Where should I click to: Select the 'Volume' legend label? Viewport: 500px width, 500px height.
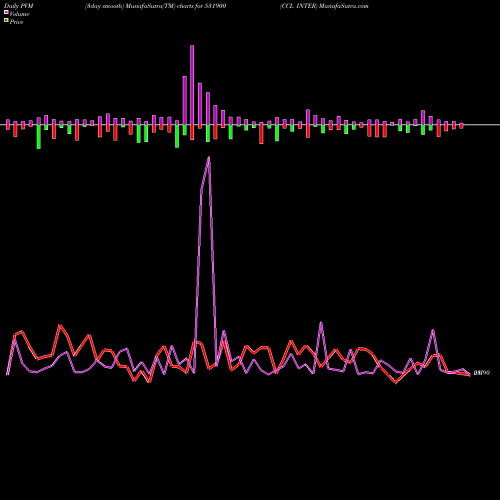pyautogui.click(x=19, y=14)
